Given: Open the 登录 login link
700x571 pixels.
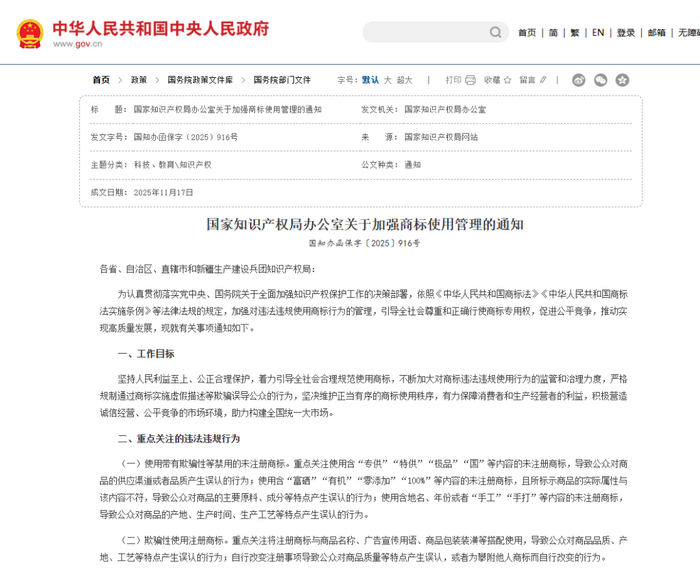Looking at the screenshot, I should click(x=625, y=33).
